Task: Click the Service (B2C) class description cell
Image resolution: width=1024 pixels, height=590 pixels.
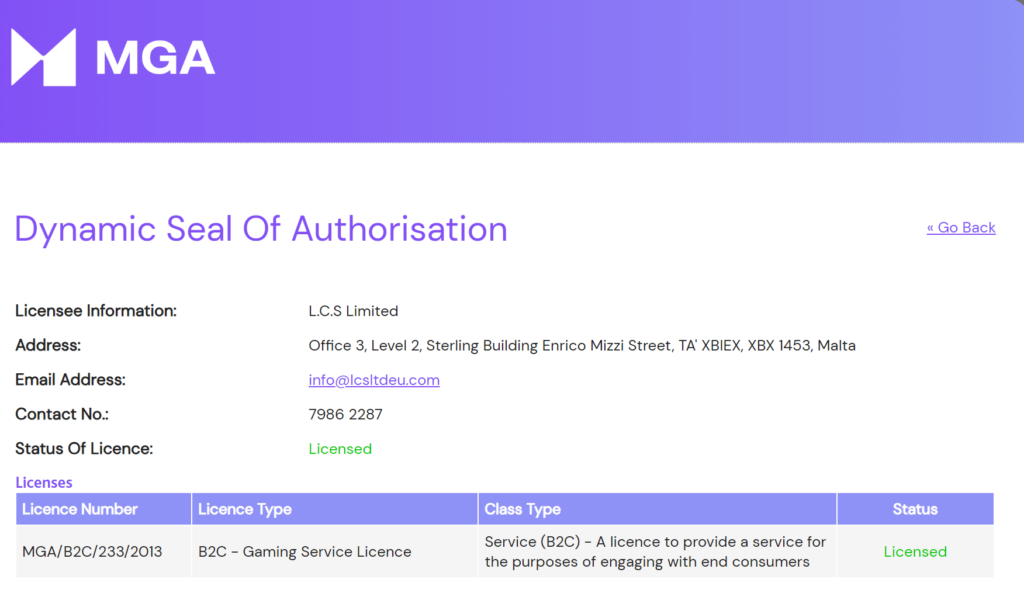Action: (x=655, y=552)
